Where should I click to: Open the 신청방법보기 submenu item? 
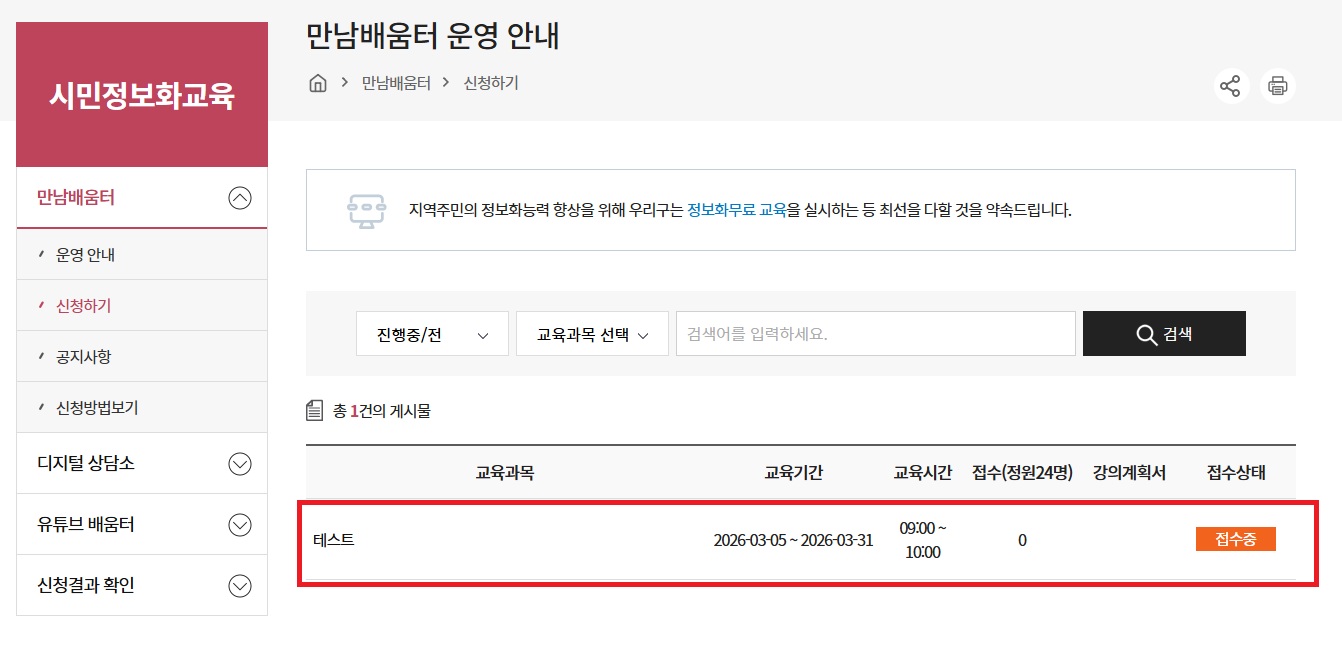[96, 408]
